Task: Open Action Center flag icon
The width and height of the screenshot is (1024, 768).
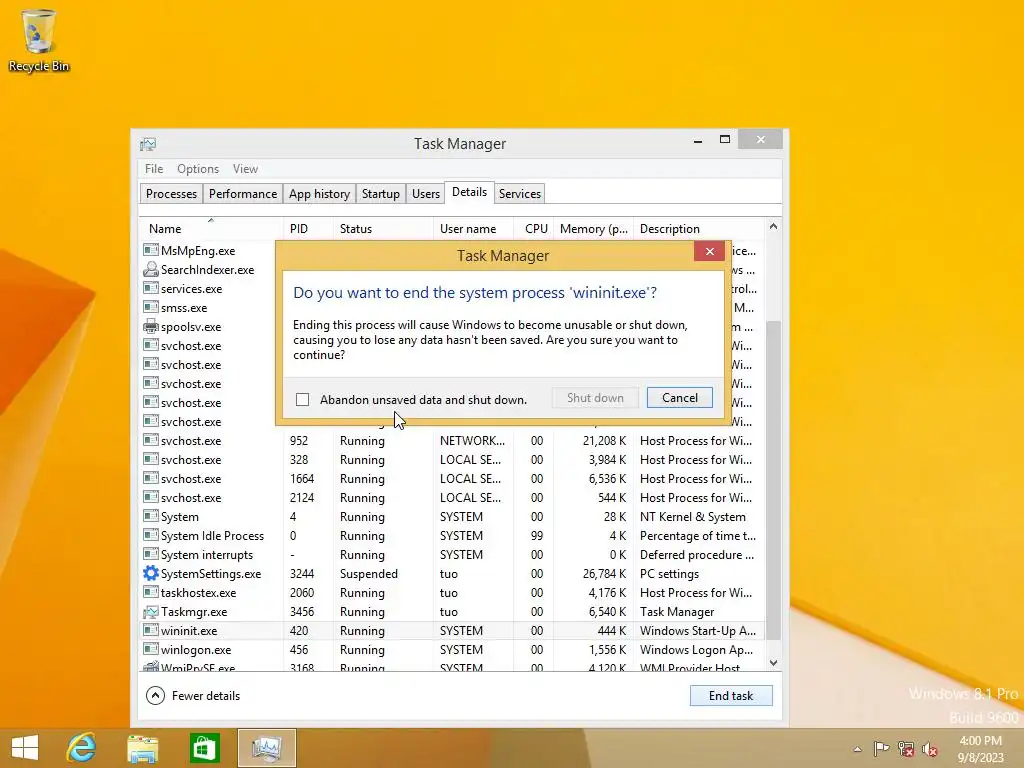Action: pyautogui.click(x=881, y=748)
